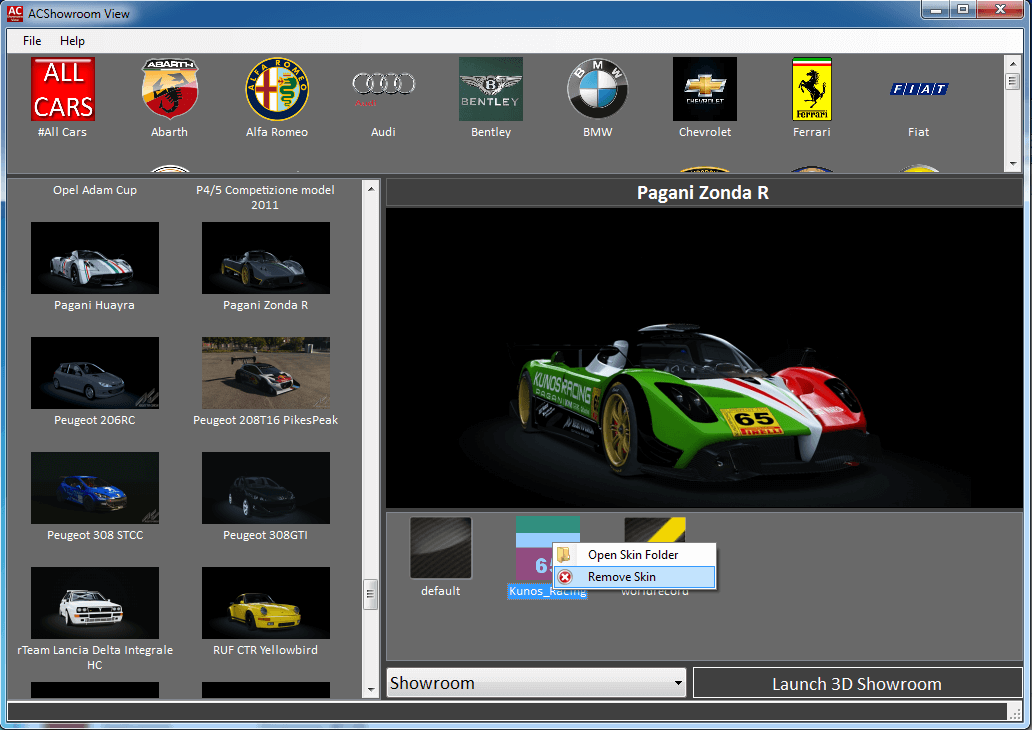
Task: Open the Peugeot 208T16 PikesPeak thumbnail
Action: [266, 373]
